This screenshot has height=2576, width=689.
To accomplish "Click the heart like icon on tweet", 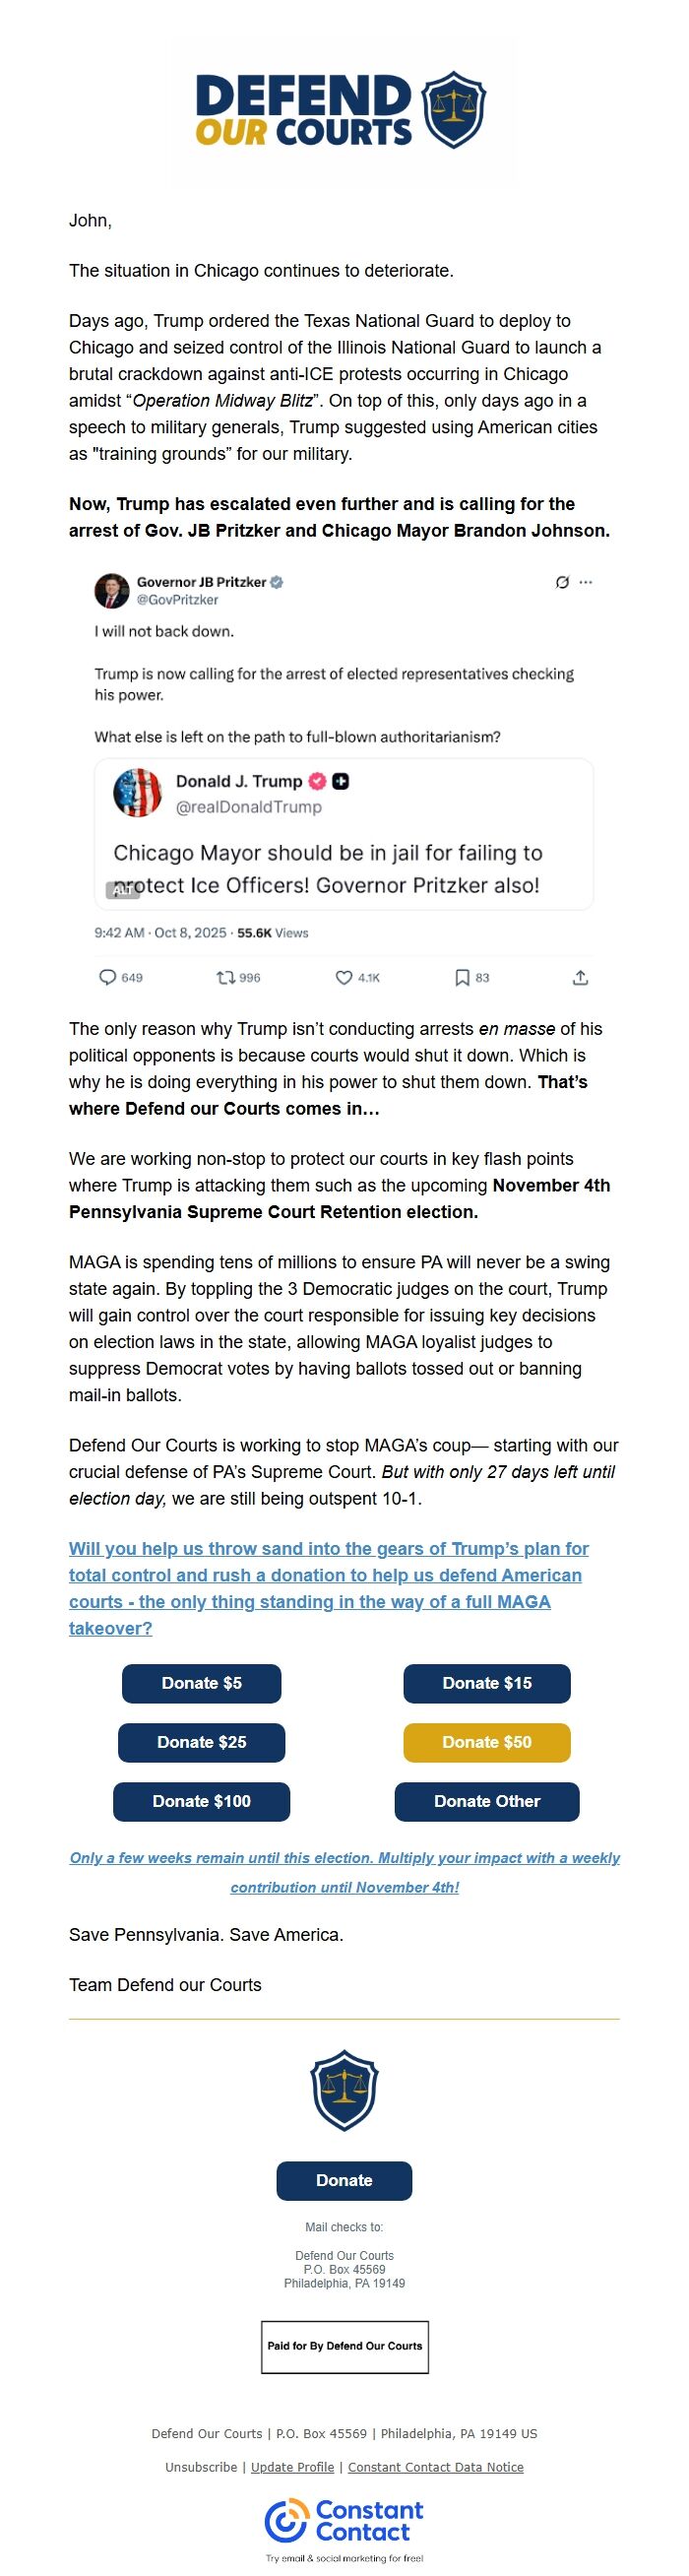I will click(x=343, y=977).
